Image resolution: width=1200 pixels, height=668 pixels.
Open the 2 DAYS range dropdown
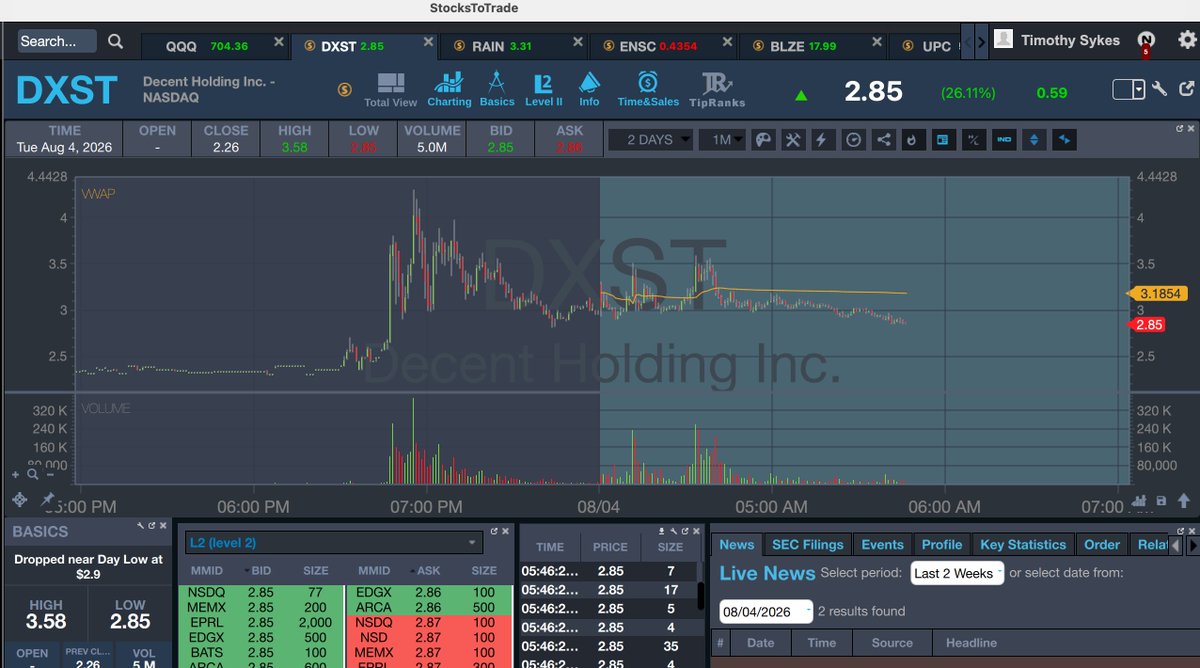coord(651,140)
